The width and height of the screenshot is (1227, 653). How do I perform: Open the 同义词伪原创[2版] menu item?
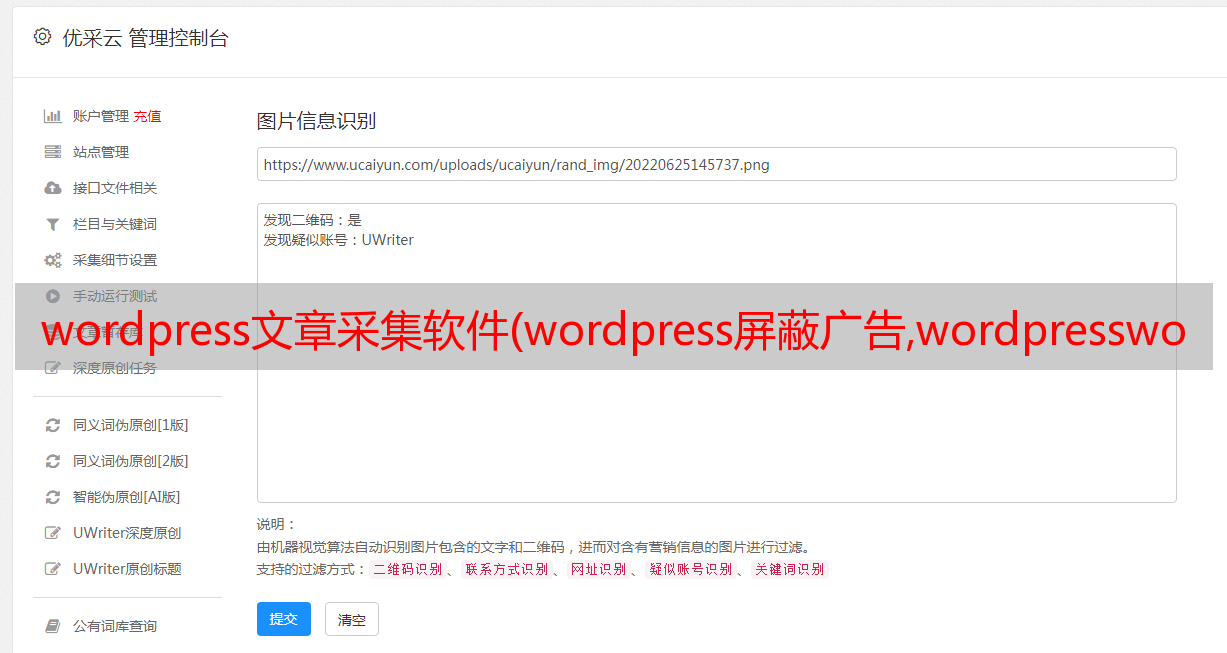pyautogui.click(x=131, y=461)
